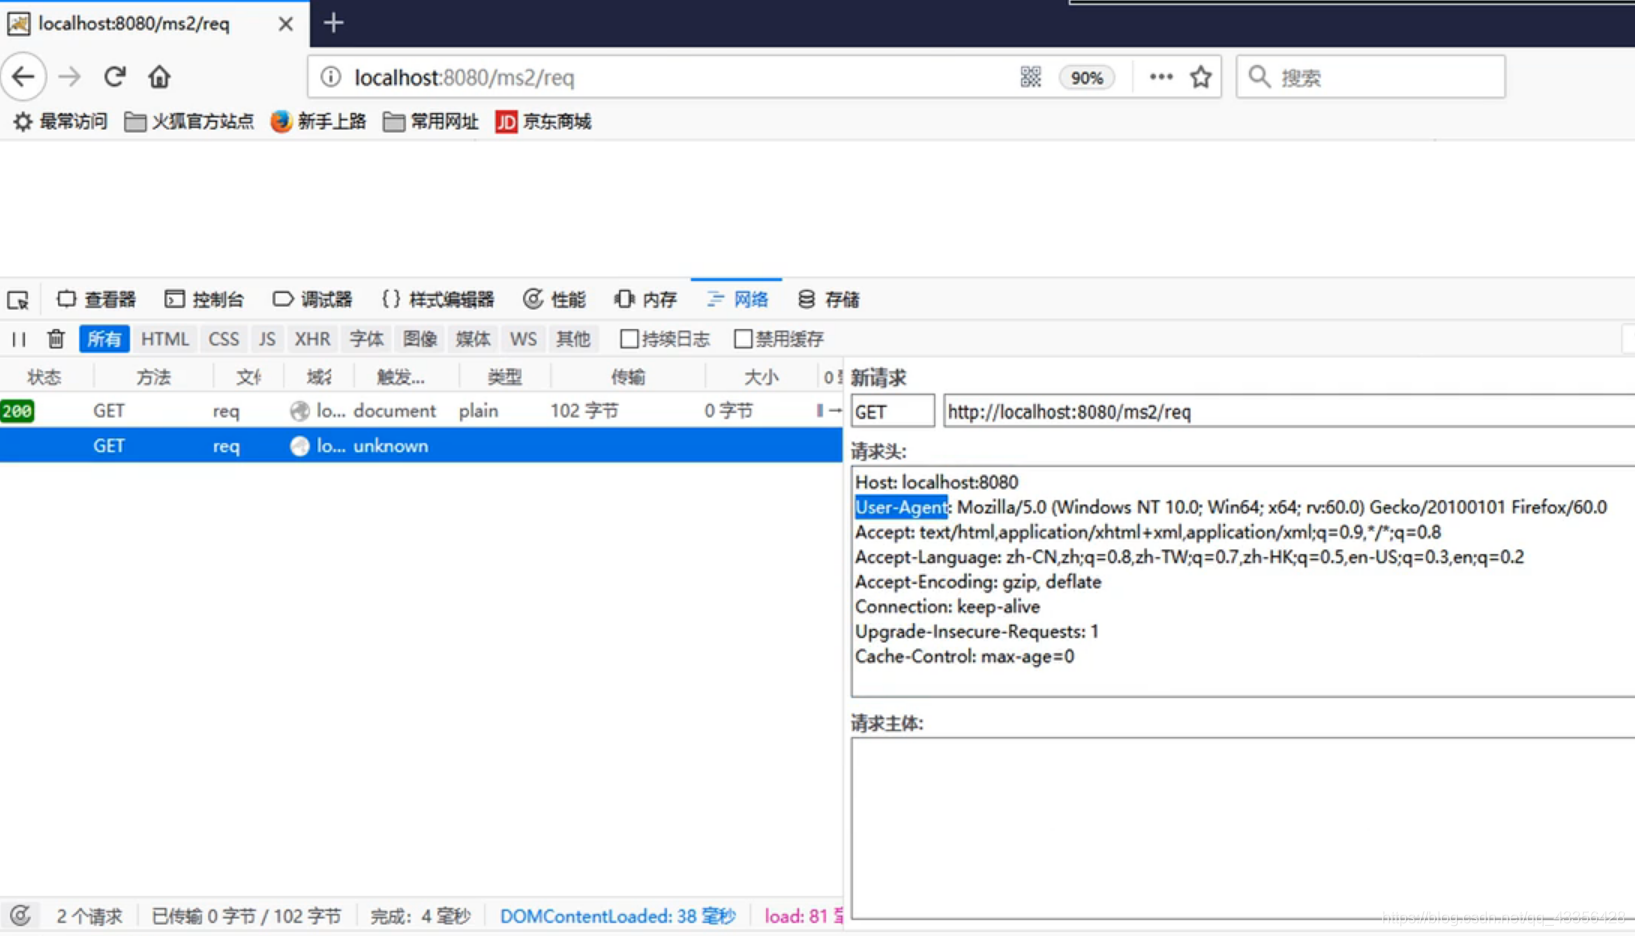Close the localhost:8080/ms2/req tab
The width and height of the screenshot is (1635, 936).
click(x=285, y=23)
